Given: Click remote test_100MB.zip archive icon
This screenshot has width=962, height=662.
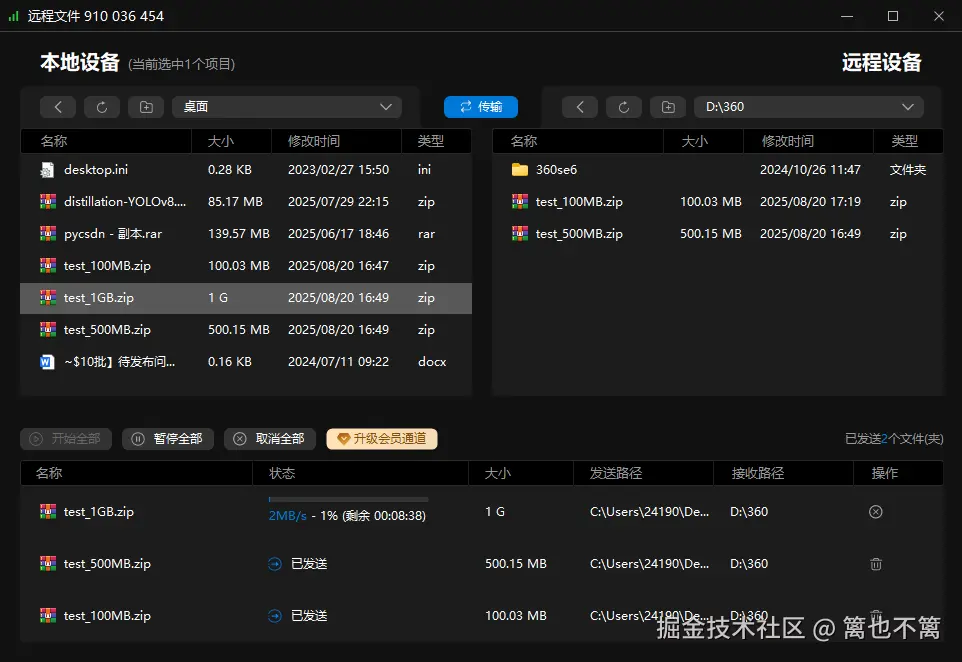Looking at the screenshot, I should pos(520,201).
